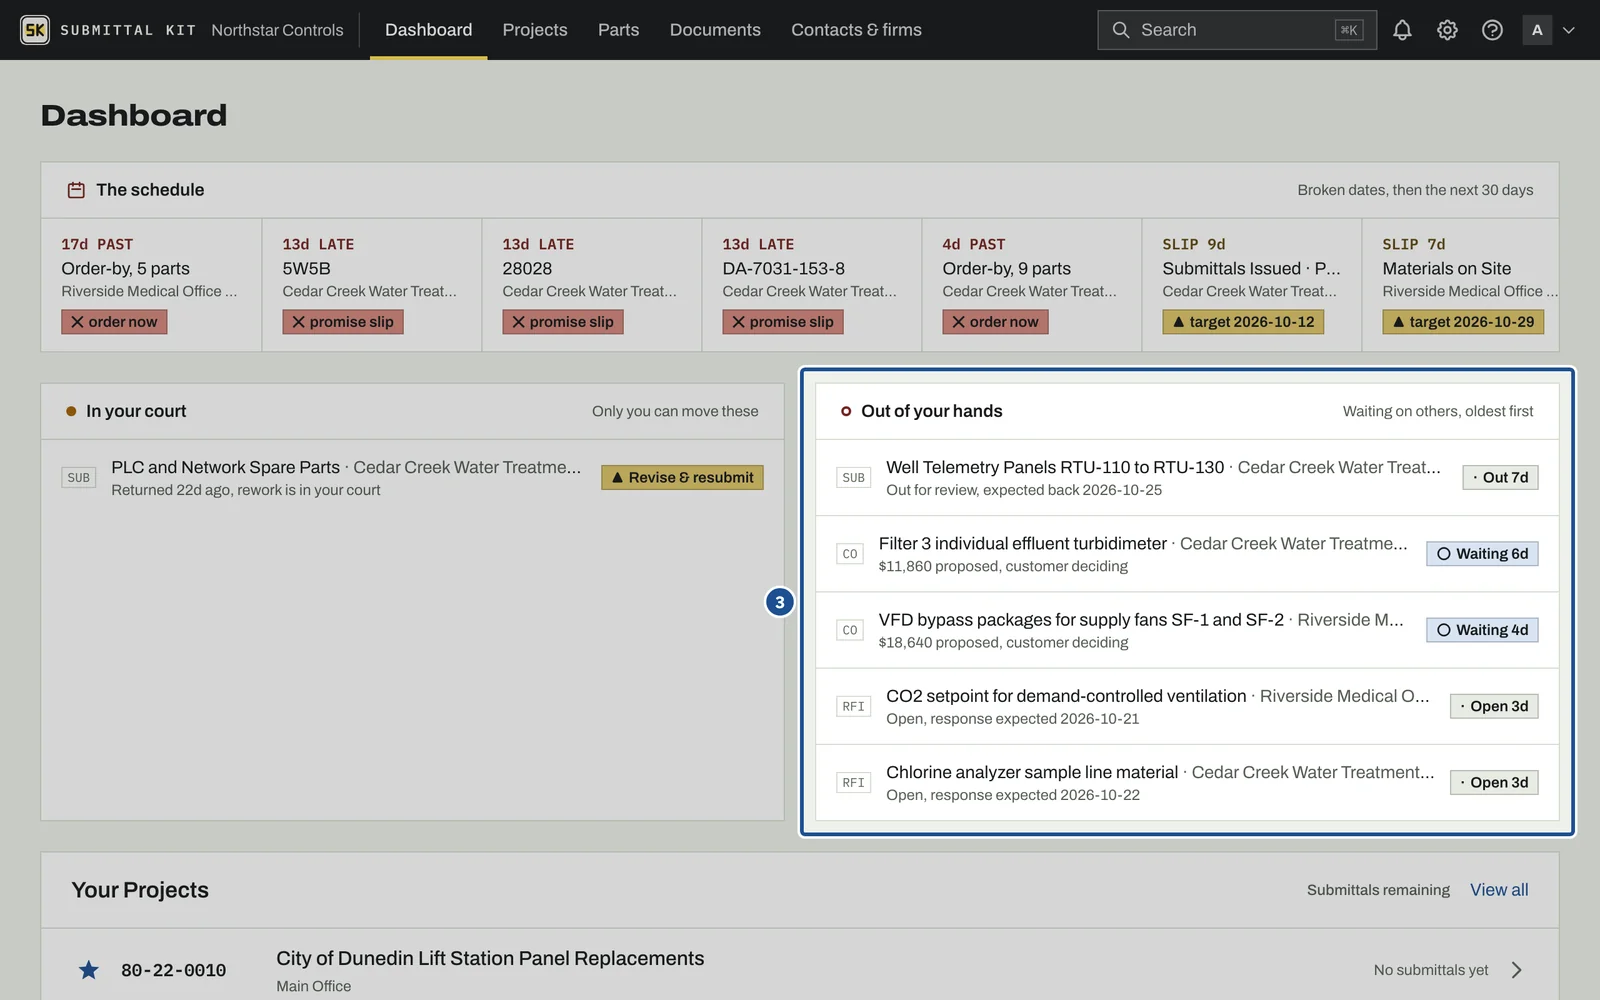Image resolution: width=1600 pixels, height=1000 pixels.
Task: Click promise slip on the 28028 card
Action: (x=563, y=322)
